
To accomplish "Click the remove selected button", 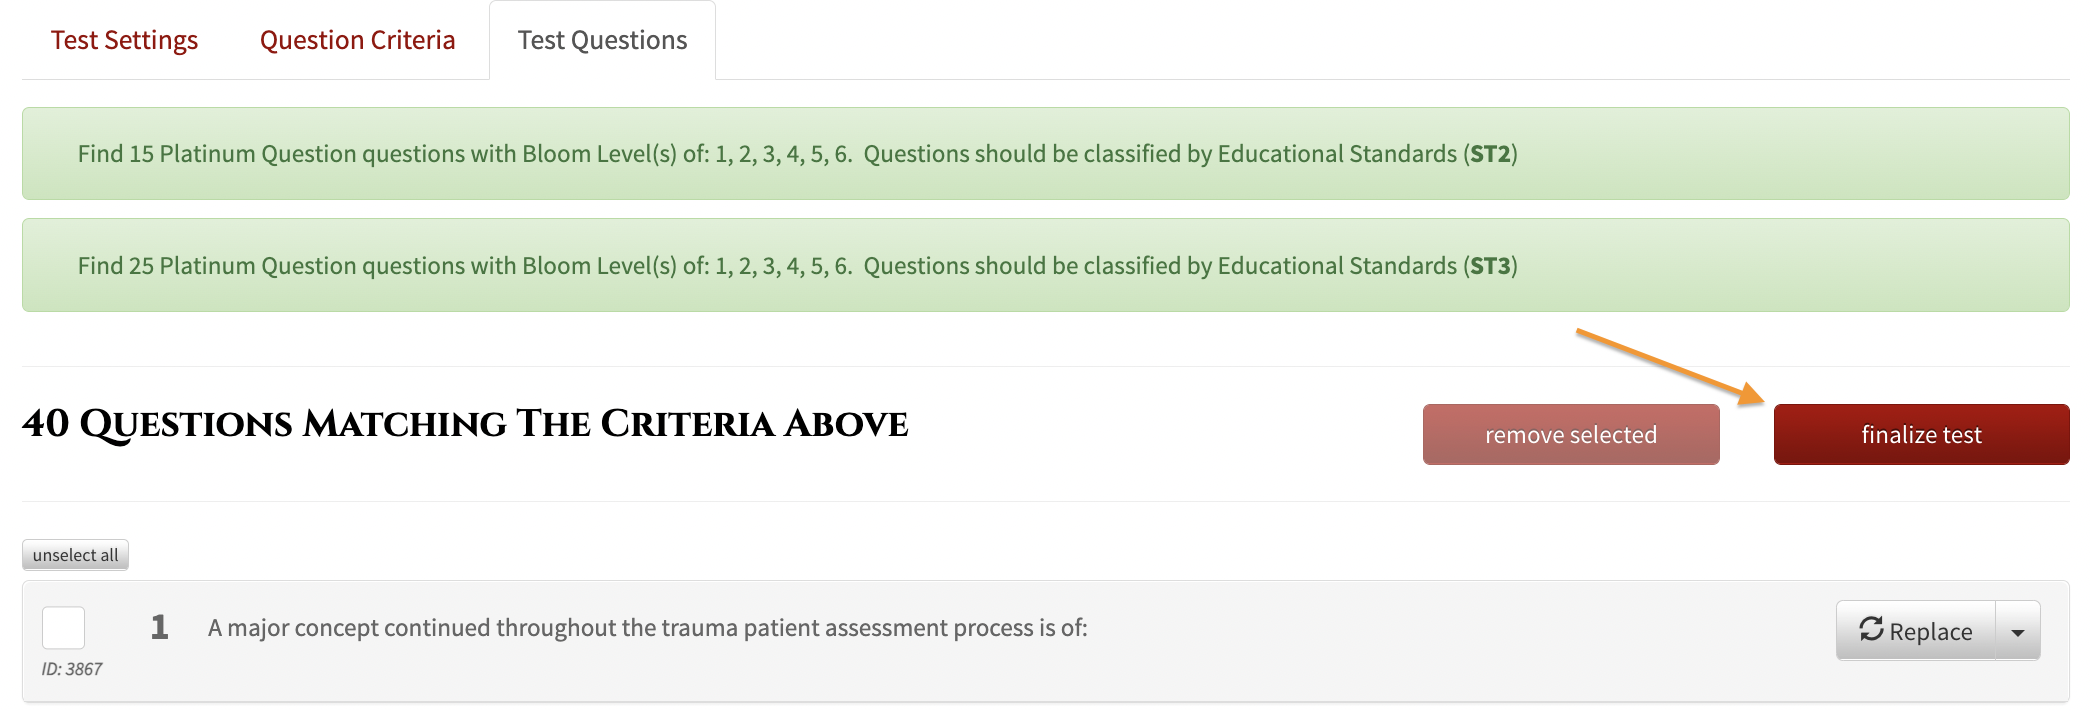I will click(1571, 434).
